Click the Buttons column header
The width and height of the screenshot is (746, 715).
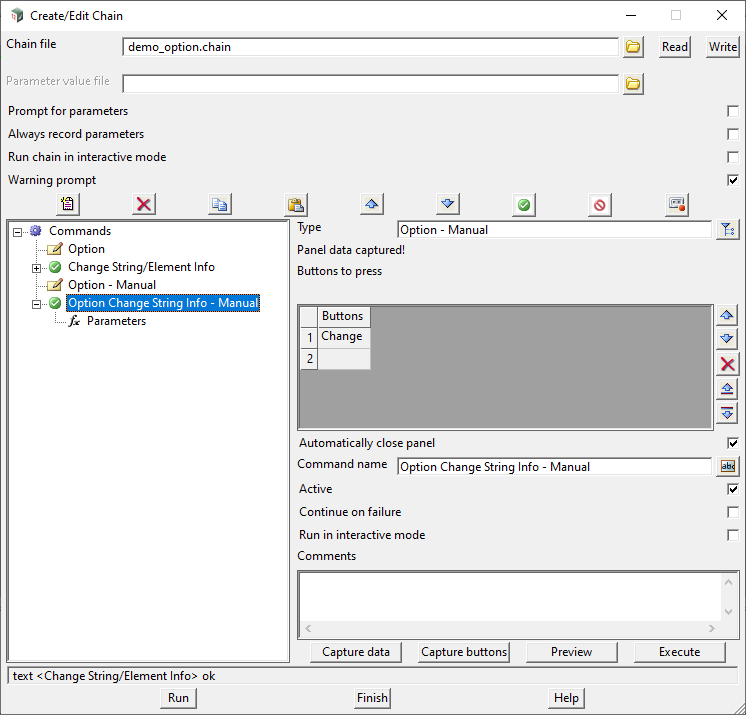(344, 316)
